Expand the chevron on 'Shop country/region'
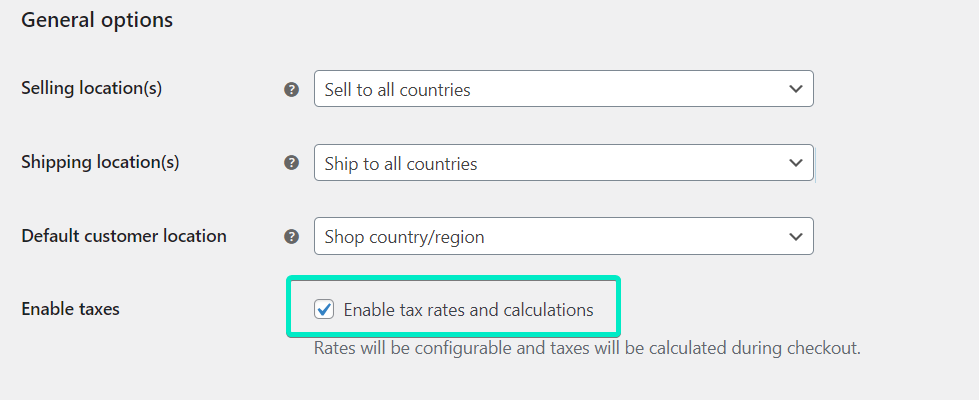This screenshot has height=400, width=979. [795, 237]
